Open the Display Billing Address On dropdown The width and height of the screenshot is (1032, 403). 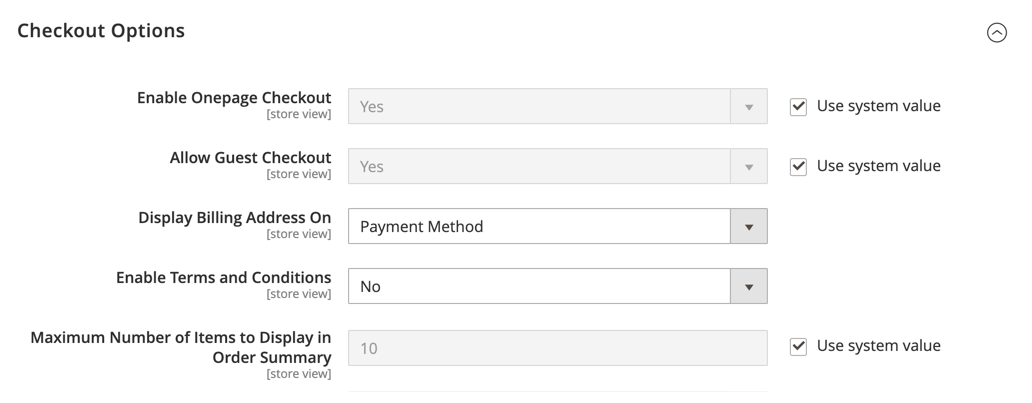pyautogui.click(x=557, y=227)
